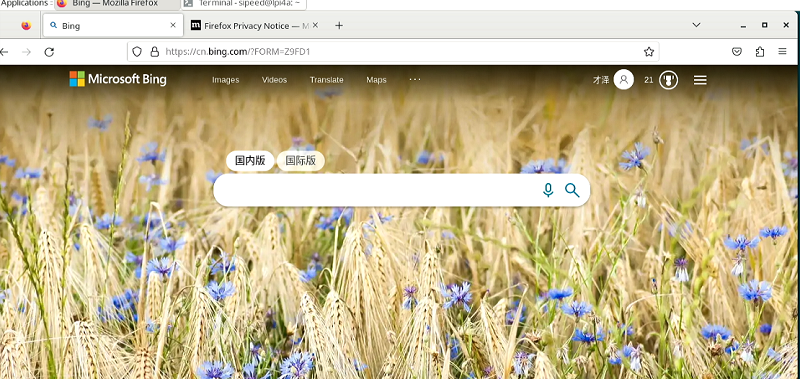Viewport: 800px width, 379px height.
Task: Minimize the Firefox window
Action: [x=743, y=26]
